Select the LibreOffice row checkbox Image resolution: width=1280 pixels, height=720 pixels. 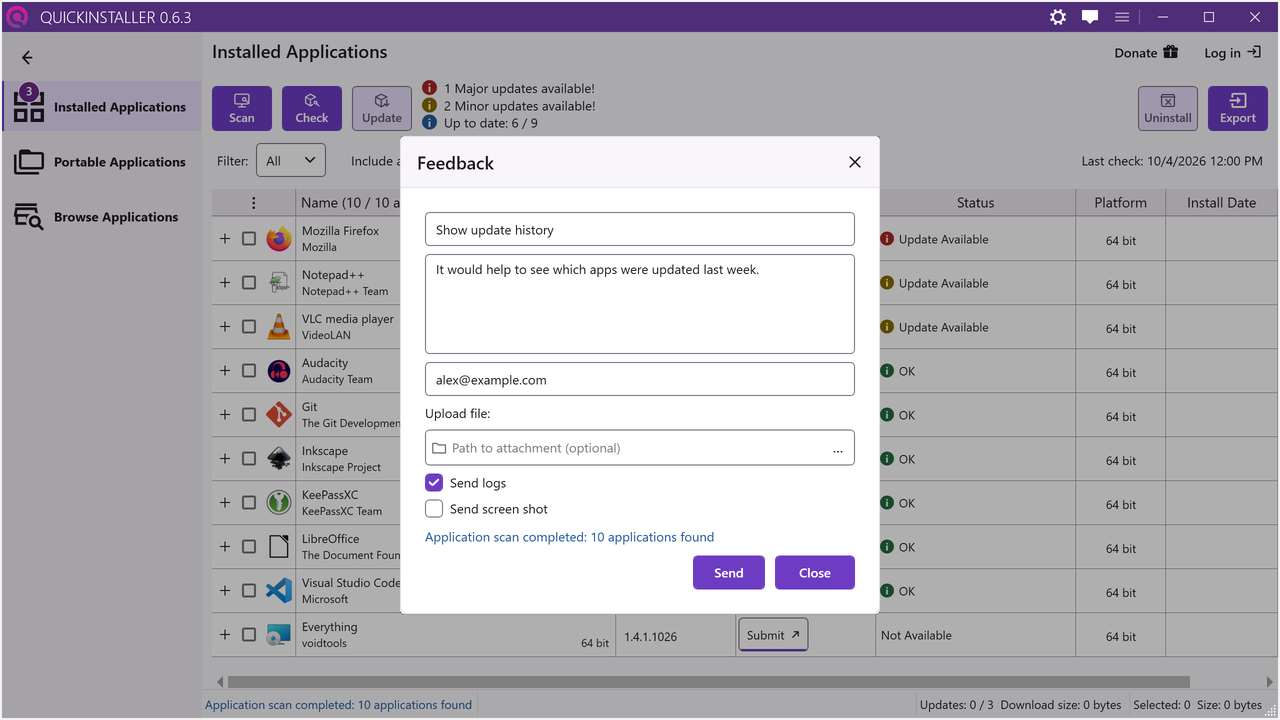click(249, 547)
